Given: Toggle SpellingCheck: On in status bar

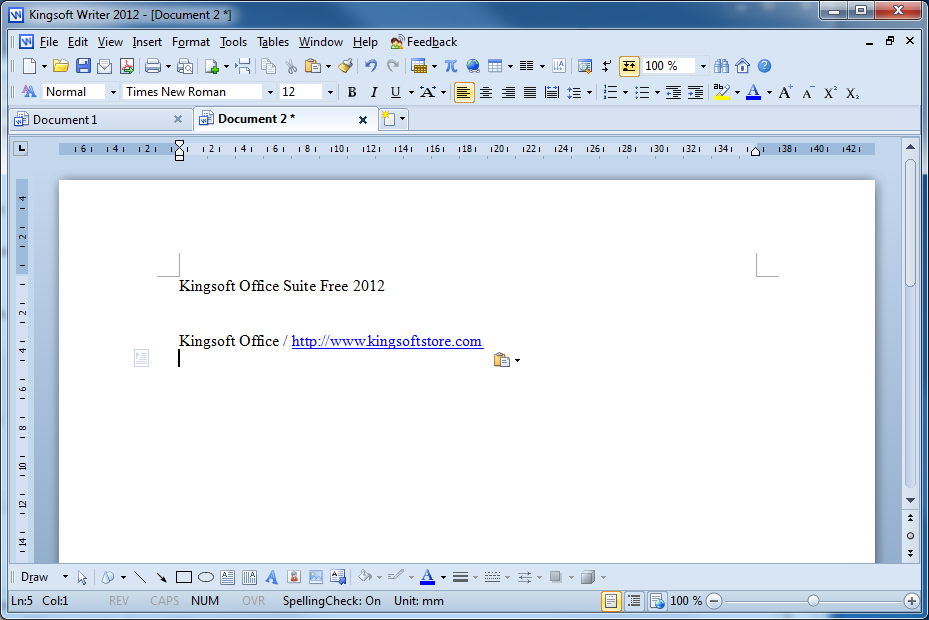Looking at the screenshot, I should [332, 601].
